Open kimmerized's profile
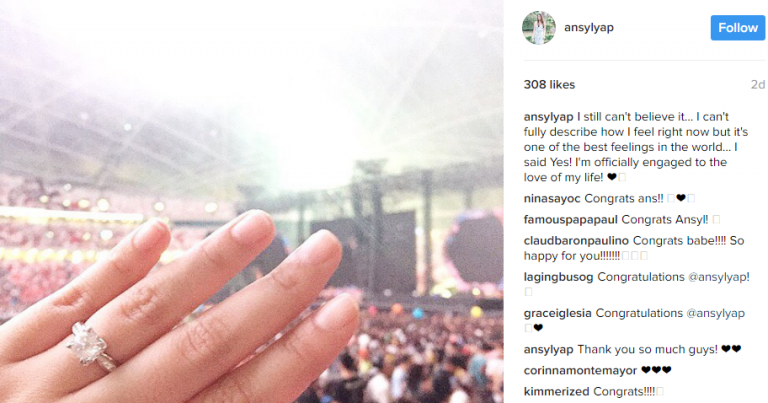Screen dimensions: 768x403 point(556,392)
